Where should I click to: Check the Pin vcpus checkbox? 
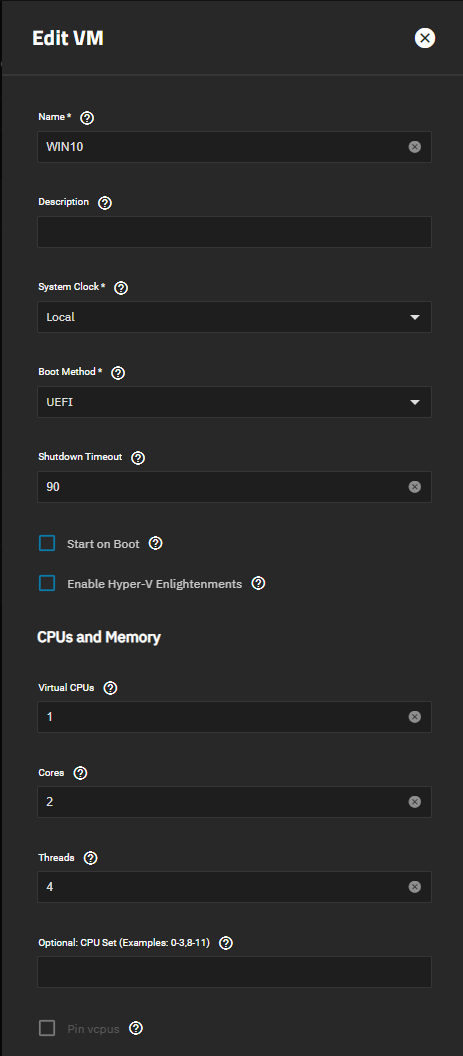tap(47, 1028)
